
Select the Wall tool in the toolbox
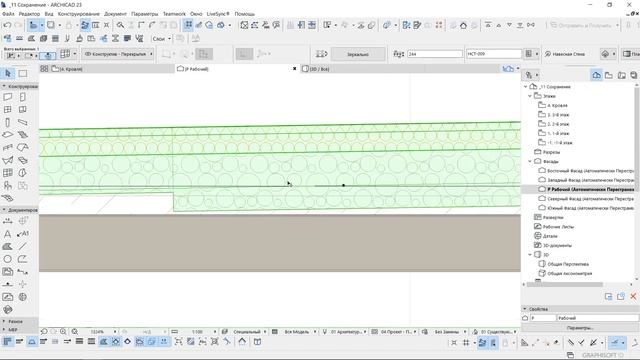coord(7,97)
